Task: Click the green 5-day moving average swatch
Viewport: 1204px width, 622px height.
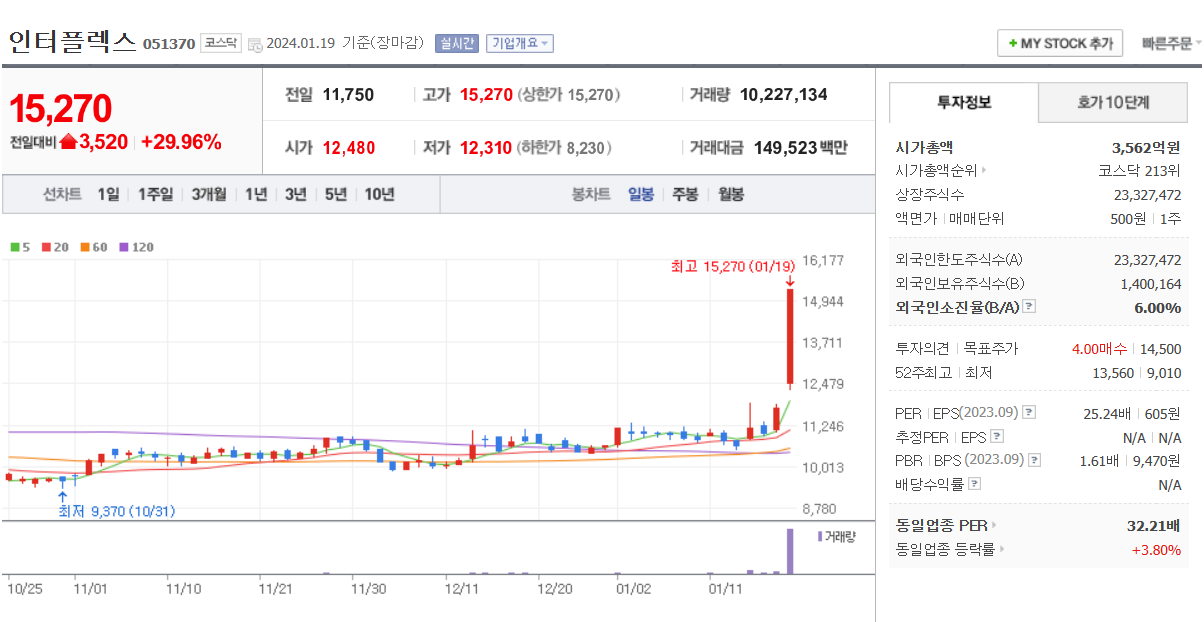Action: [x=15, y=247]
